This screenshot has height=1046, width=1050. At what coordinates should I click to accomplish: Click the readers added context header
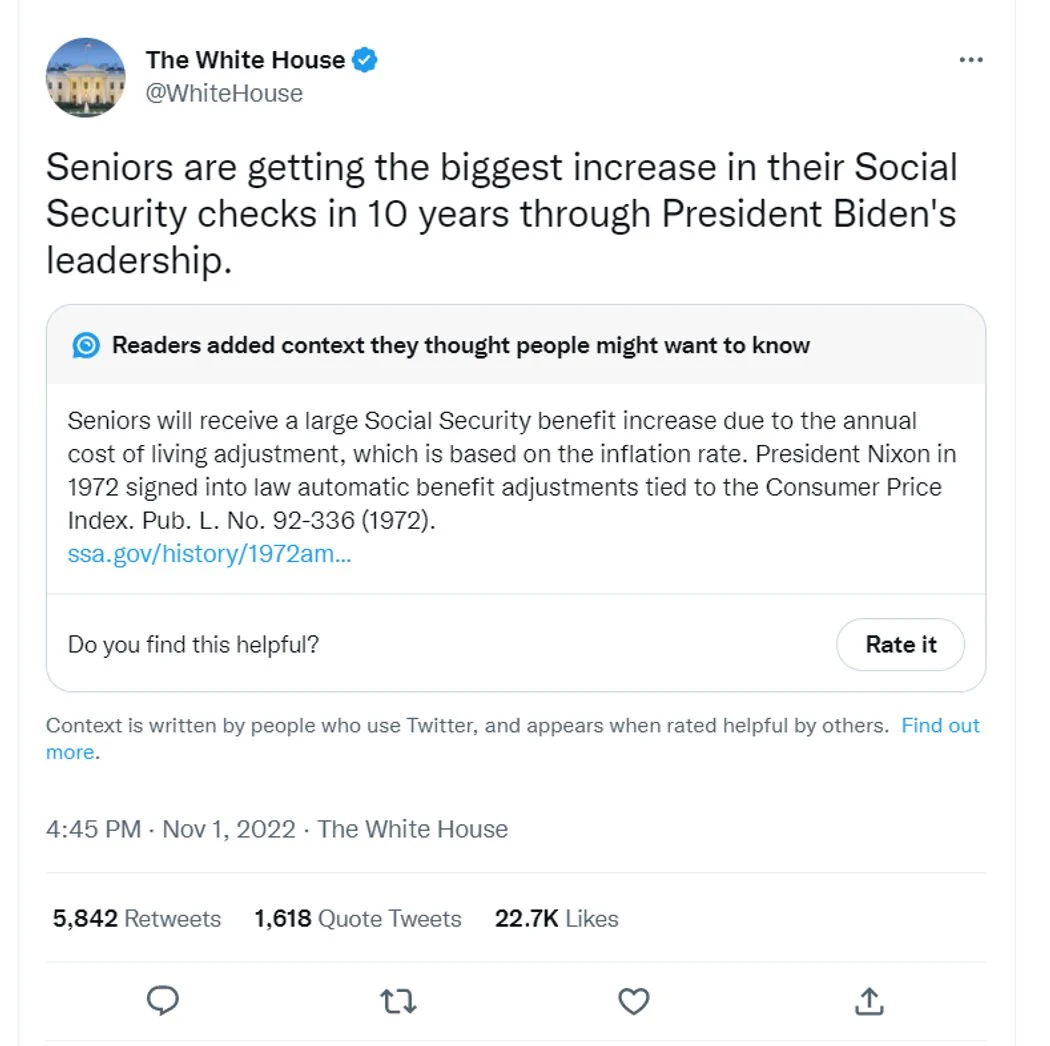click(460, 346)
